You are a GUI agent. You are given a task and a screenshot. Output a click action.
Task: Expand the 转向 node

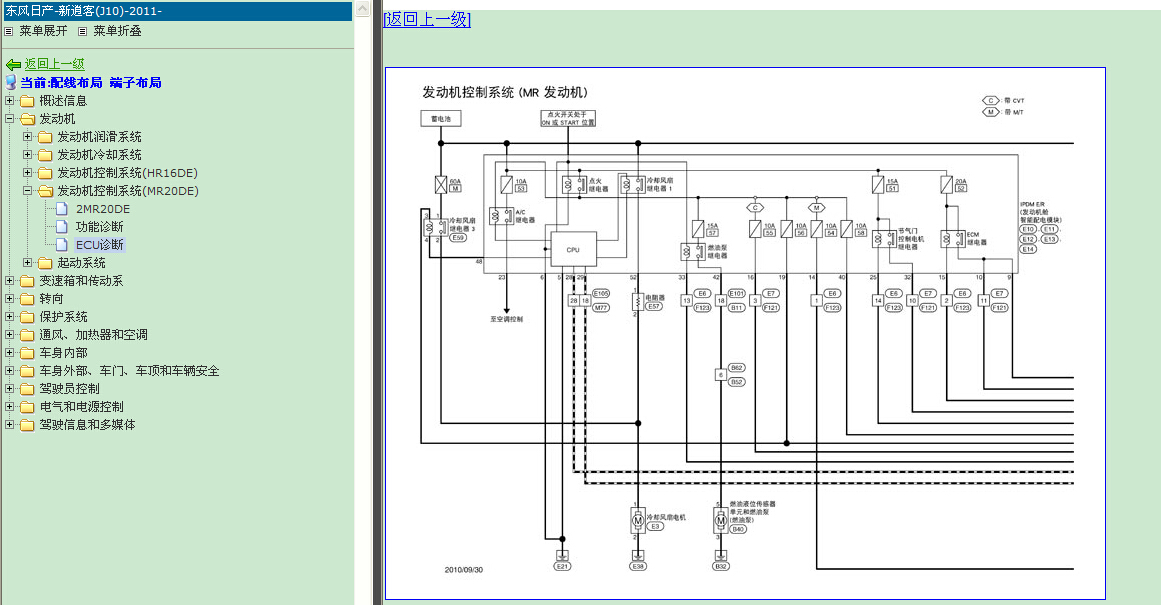pyautogui.click(x=10, y=298)
